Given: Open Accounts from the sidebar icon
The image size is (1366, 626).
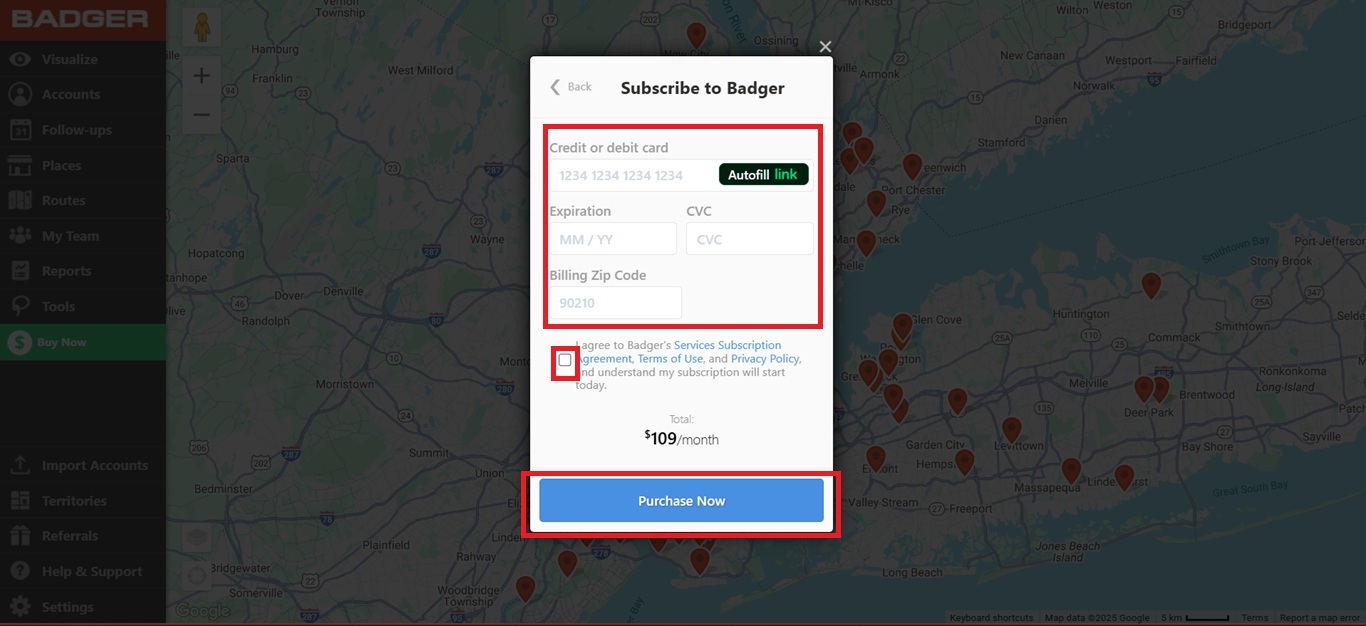Looking at the screenshot, I should pos(20,94).
